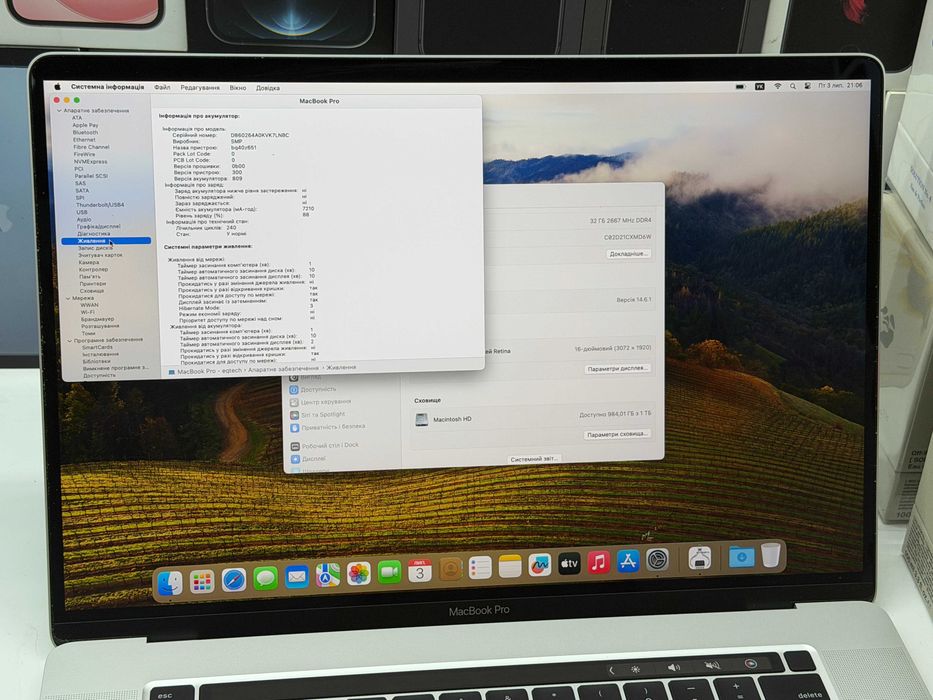This screenshot has height=700, width=933.
Task: Open Spotlight search in menu bar
Action: click(793, 86)
